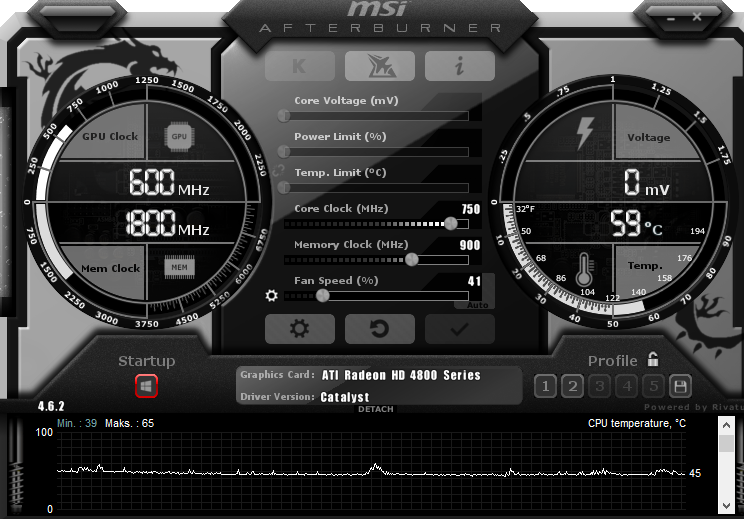Screen dimensions: 744x519
Task: Detach the monitoring graph panel
Action: click(x=376, y=409)
